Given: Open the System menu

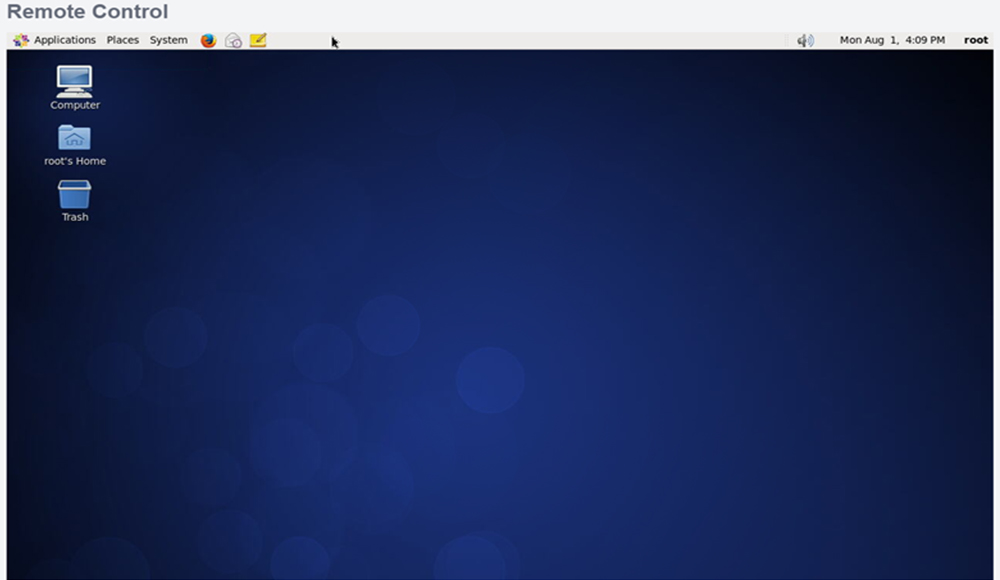Looking at the screenshot, I should pos(168,40).
